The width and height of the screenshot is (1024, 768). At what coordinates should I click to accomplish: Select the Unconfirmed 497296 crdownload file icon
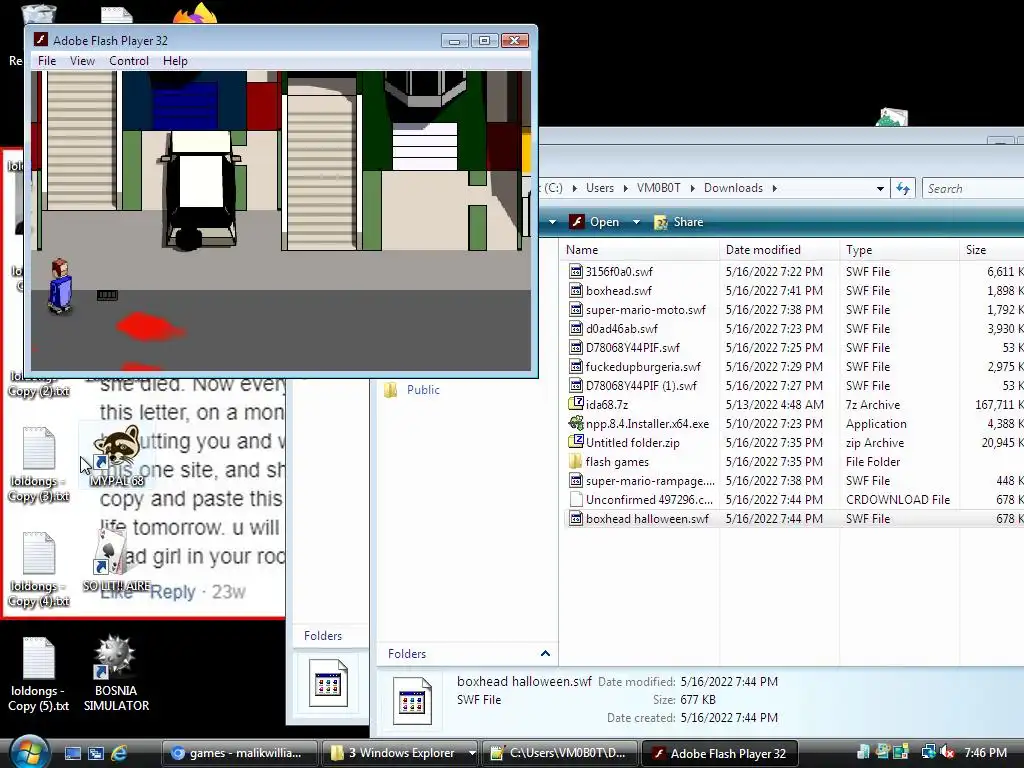click(575, 499)
